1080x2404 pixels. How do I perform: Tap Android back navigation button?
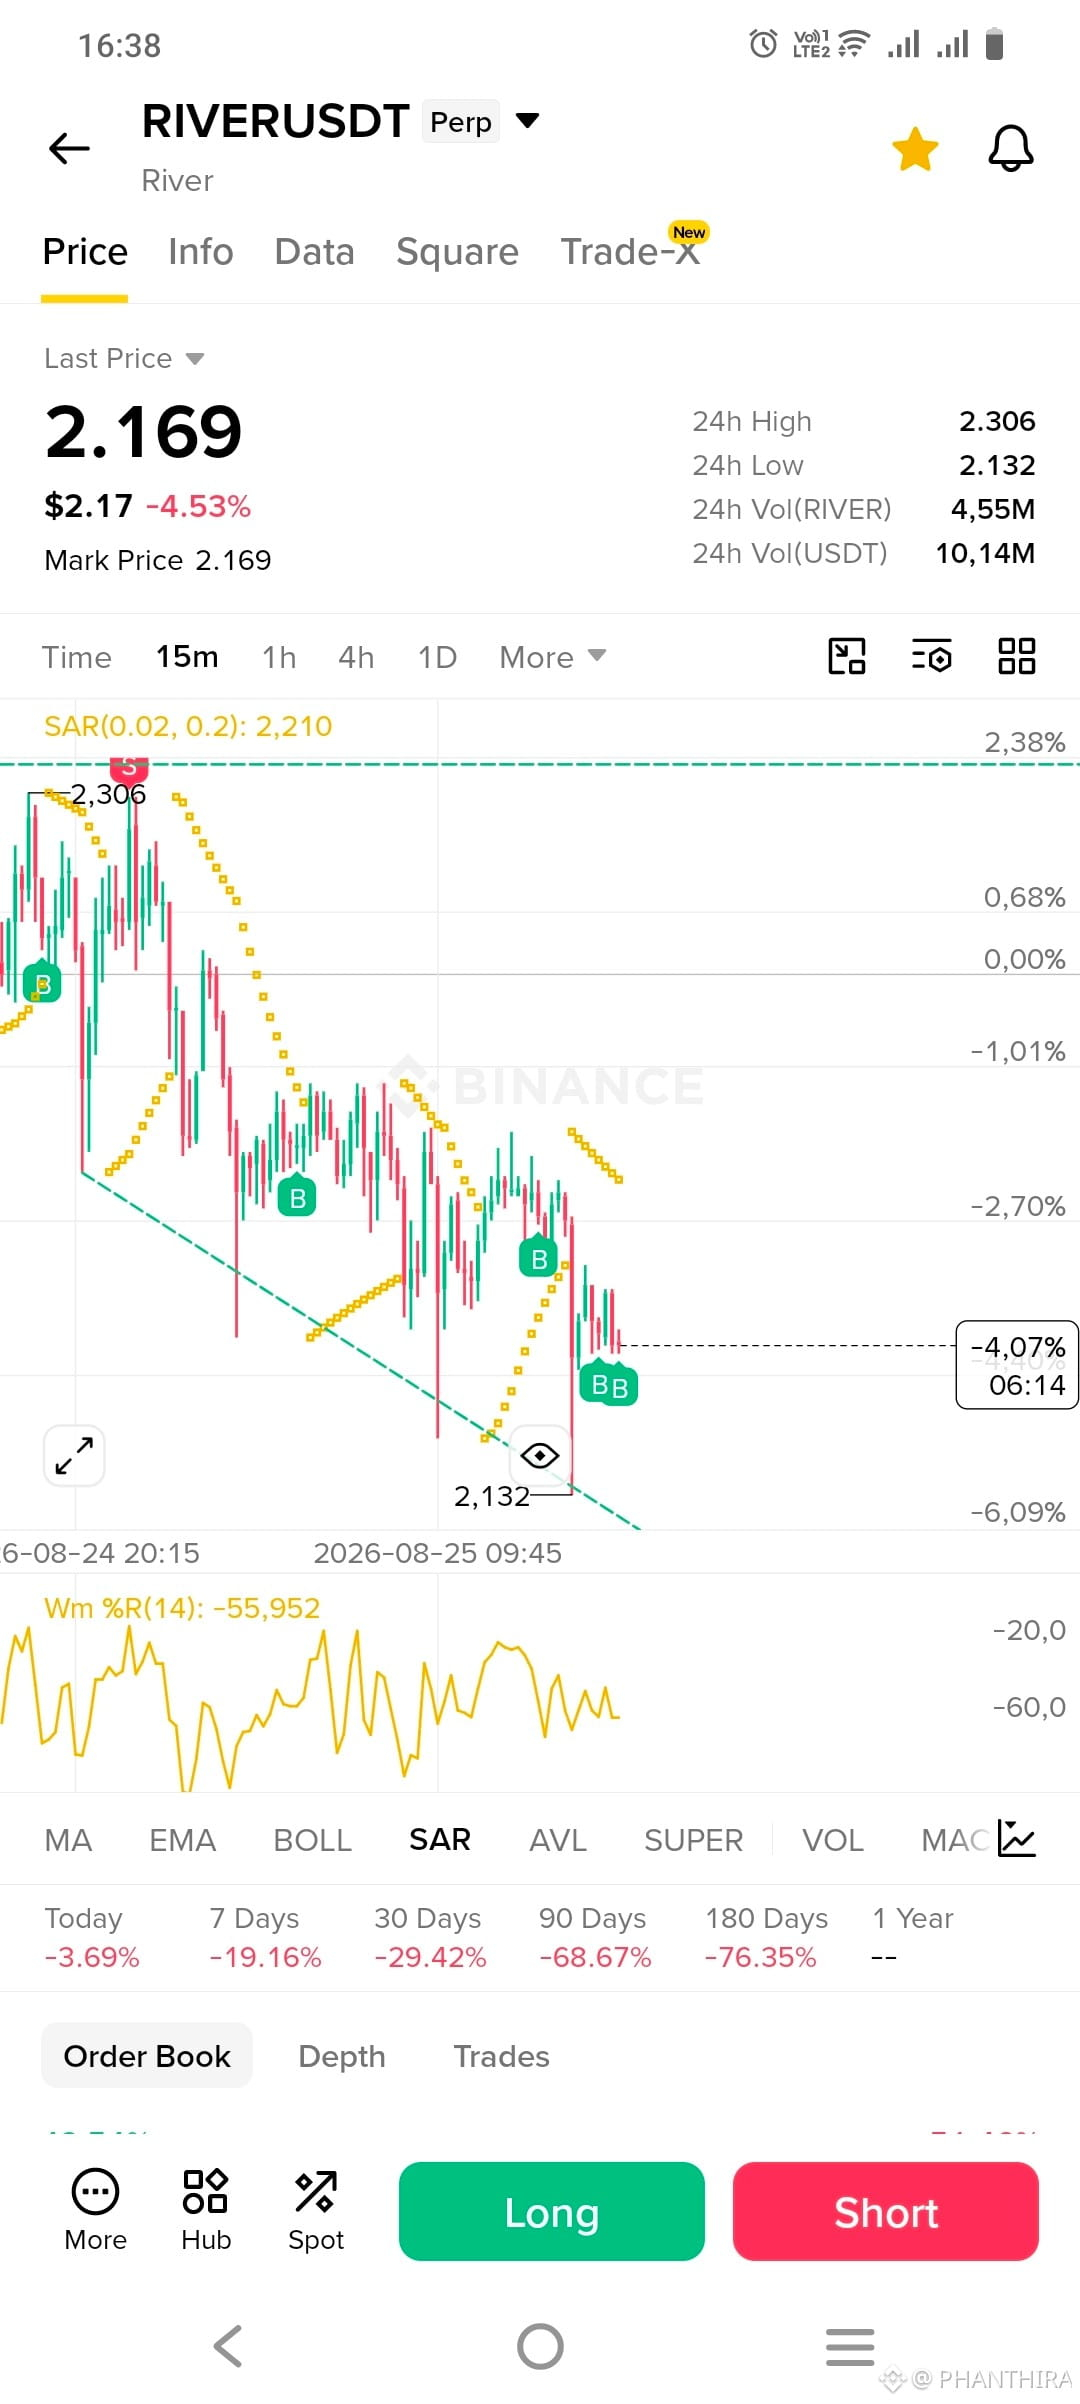pos(229,2346)
